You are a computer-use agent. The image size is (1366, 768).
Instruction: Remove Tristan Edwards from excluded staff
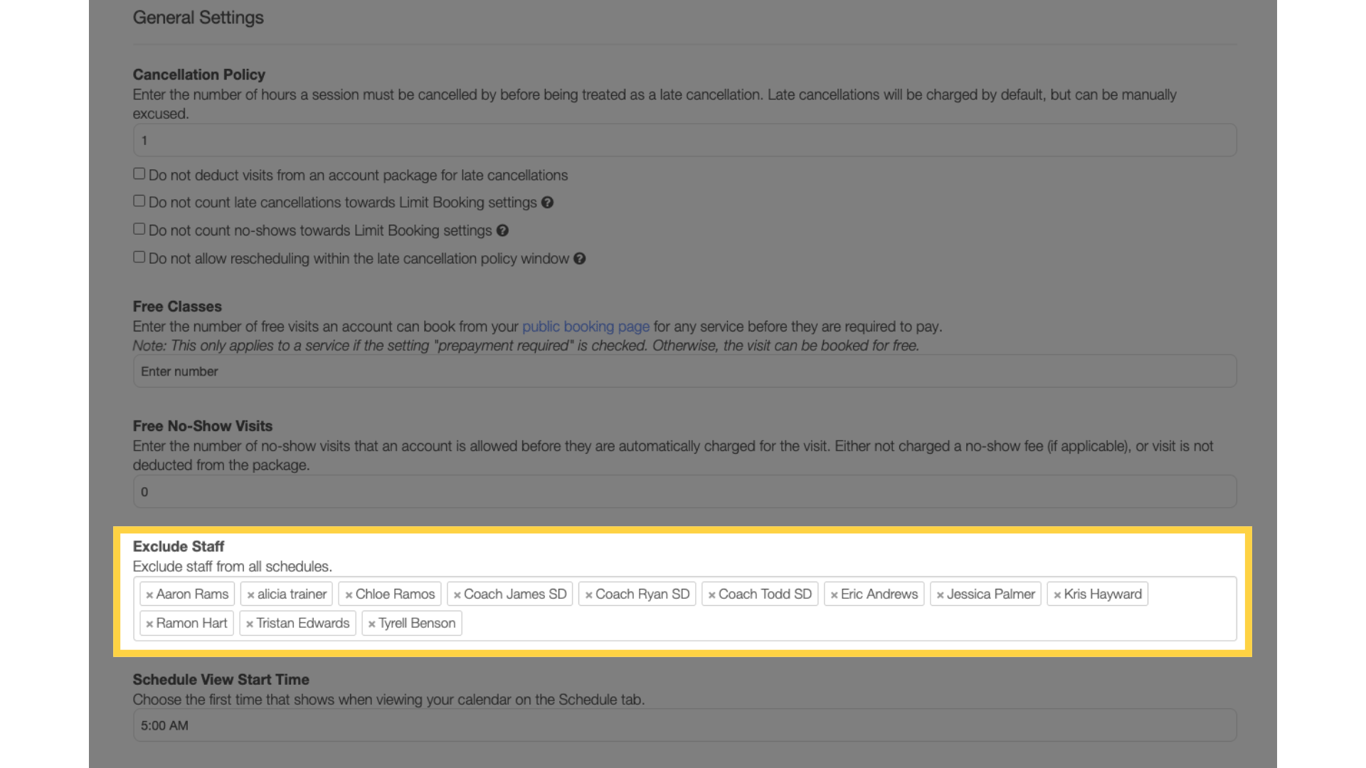coord(250,624)
